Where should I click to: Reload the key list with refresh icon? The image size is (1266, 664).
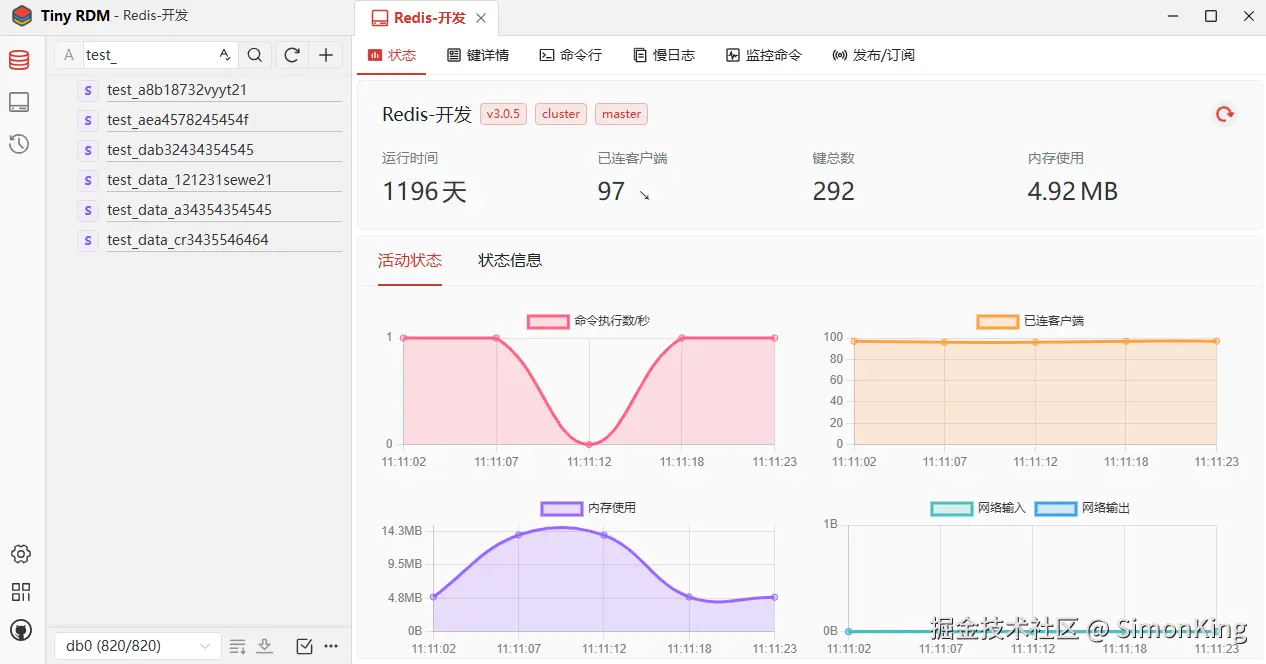click(x=291, y=55)
